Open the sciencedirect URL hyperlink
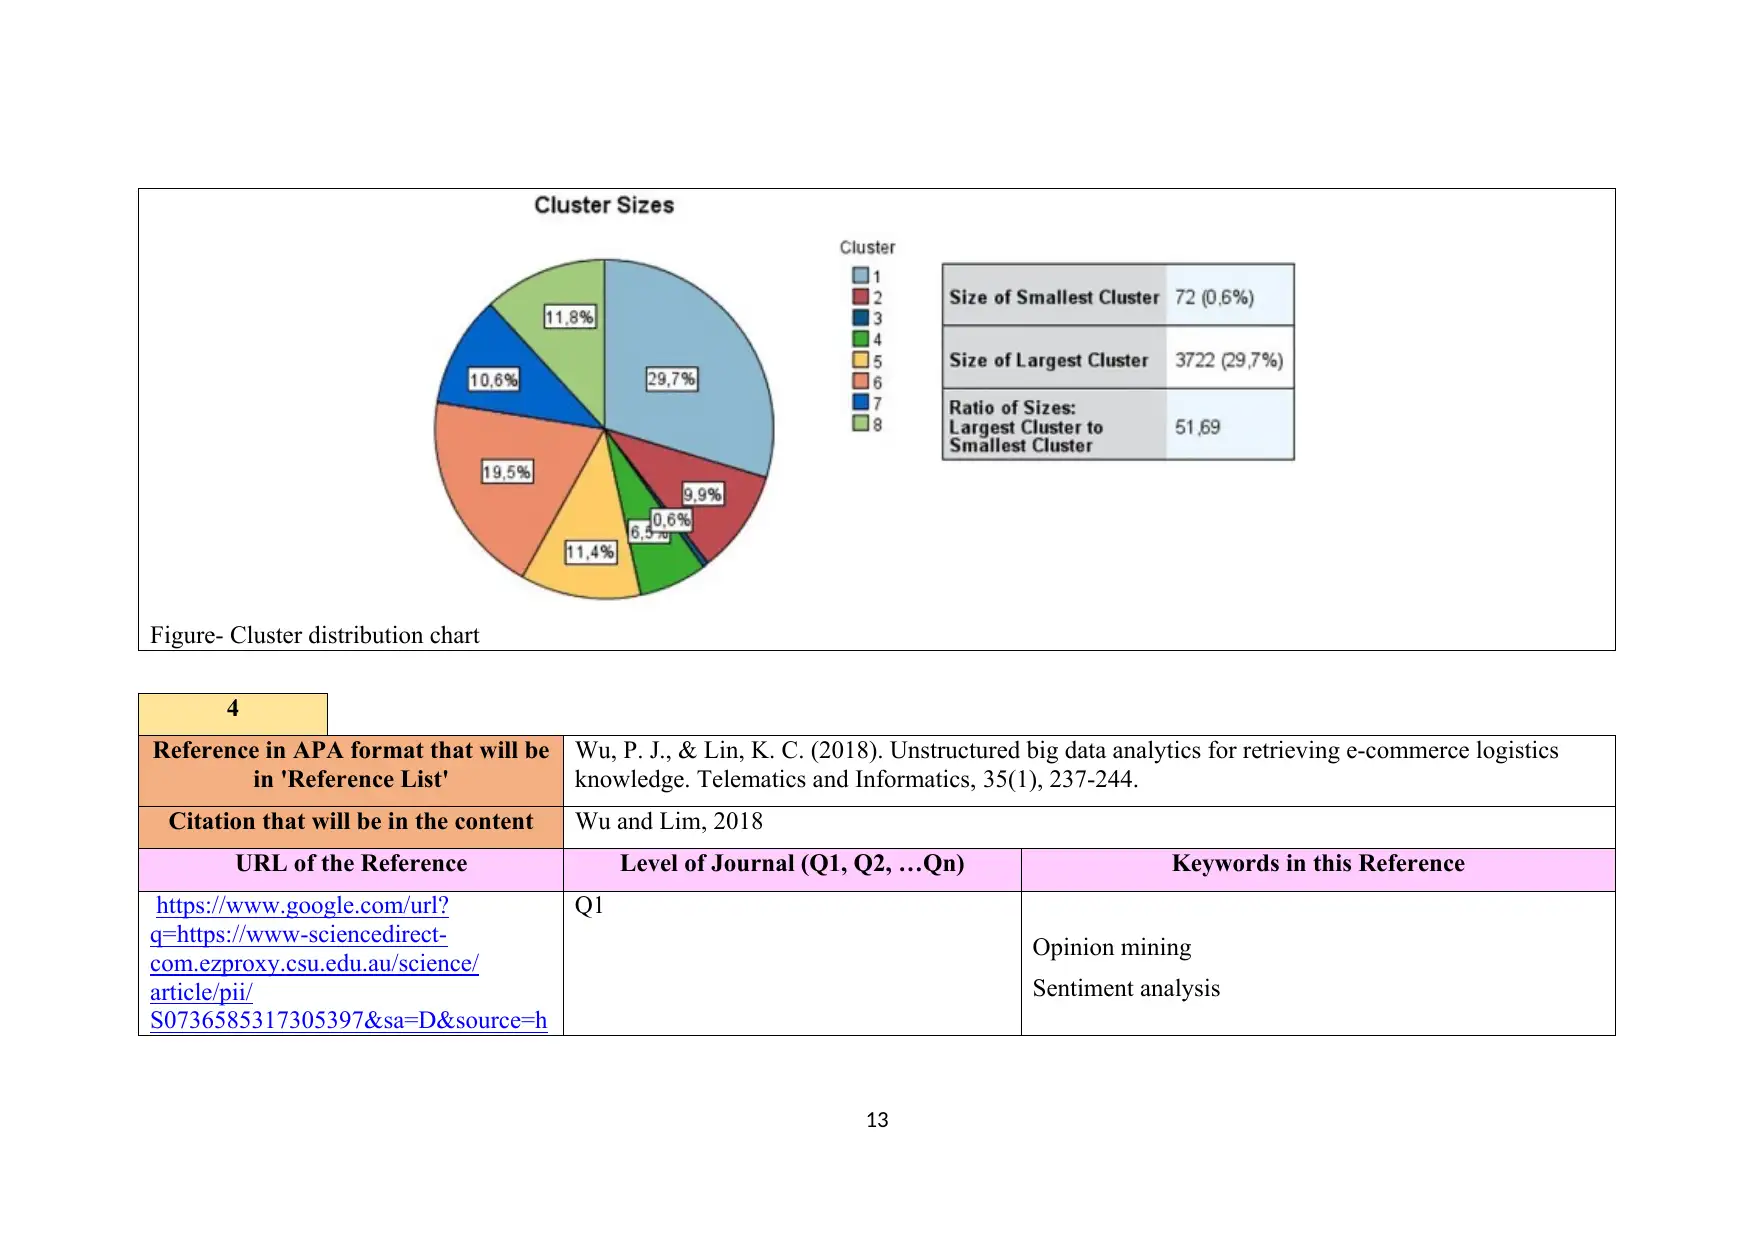 348,962
